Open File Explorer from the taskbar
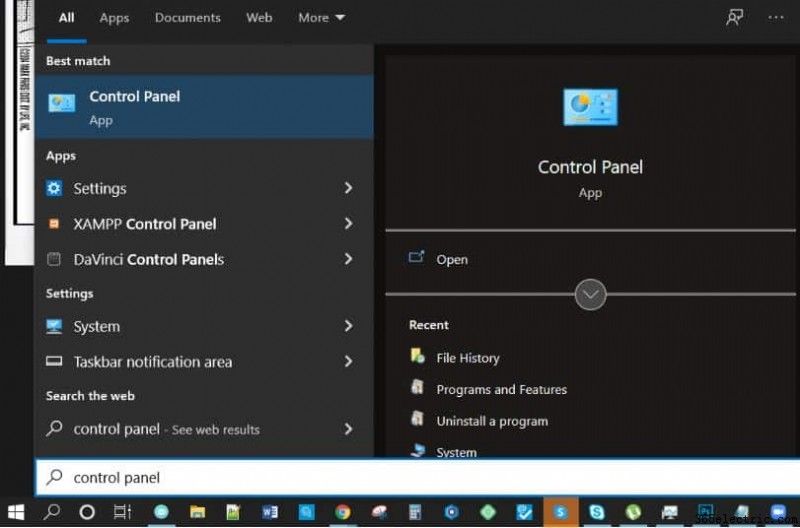The width and height of the screenshot is (800, 528). 197,512
